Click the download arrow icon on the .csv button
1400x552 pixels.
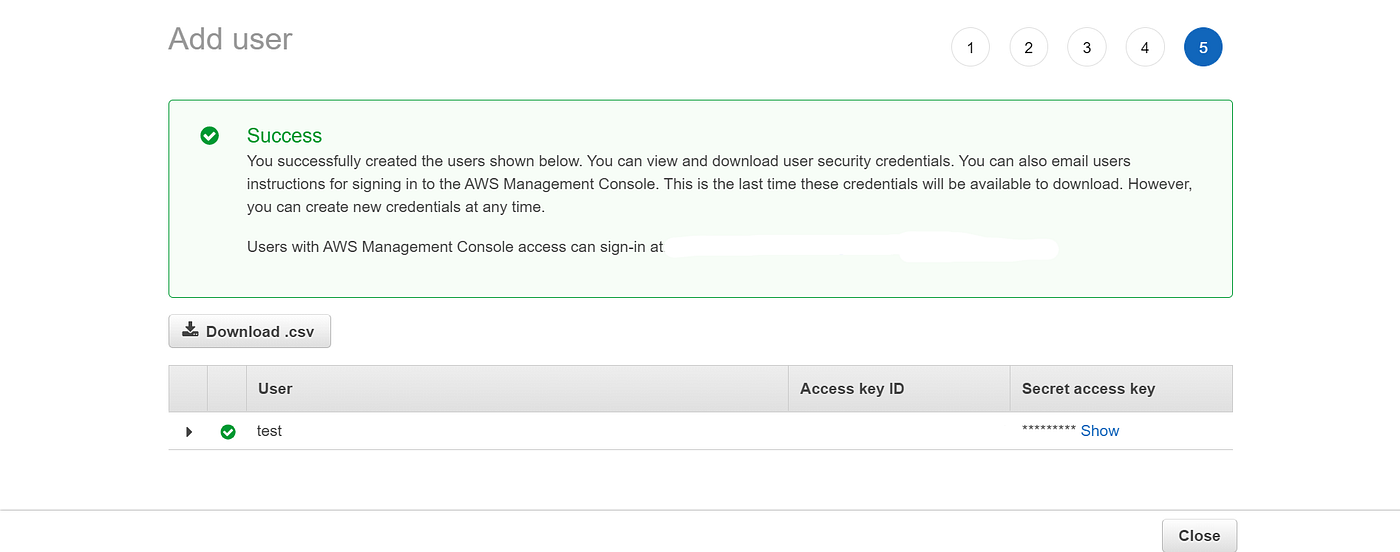pos(190,330)
